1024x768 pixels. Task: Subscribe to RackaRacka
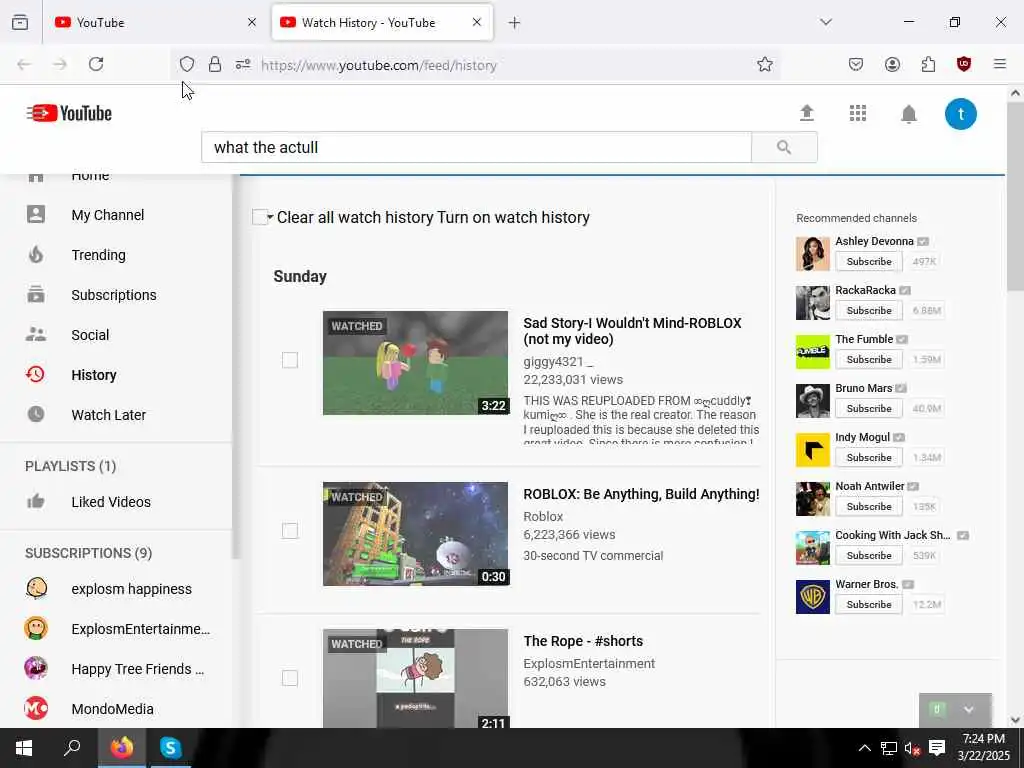[869, 310]
